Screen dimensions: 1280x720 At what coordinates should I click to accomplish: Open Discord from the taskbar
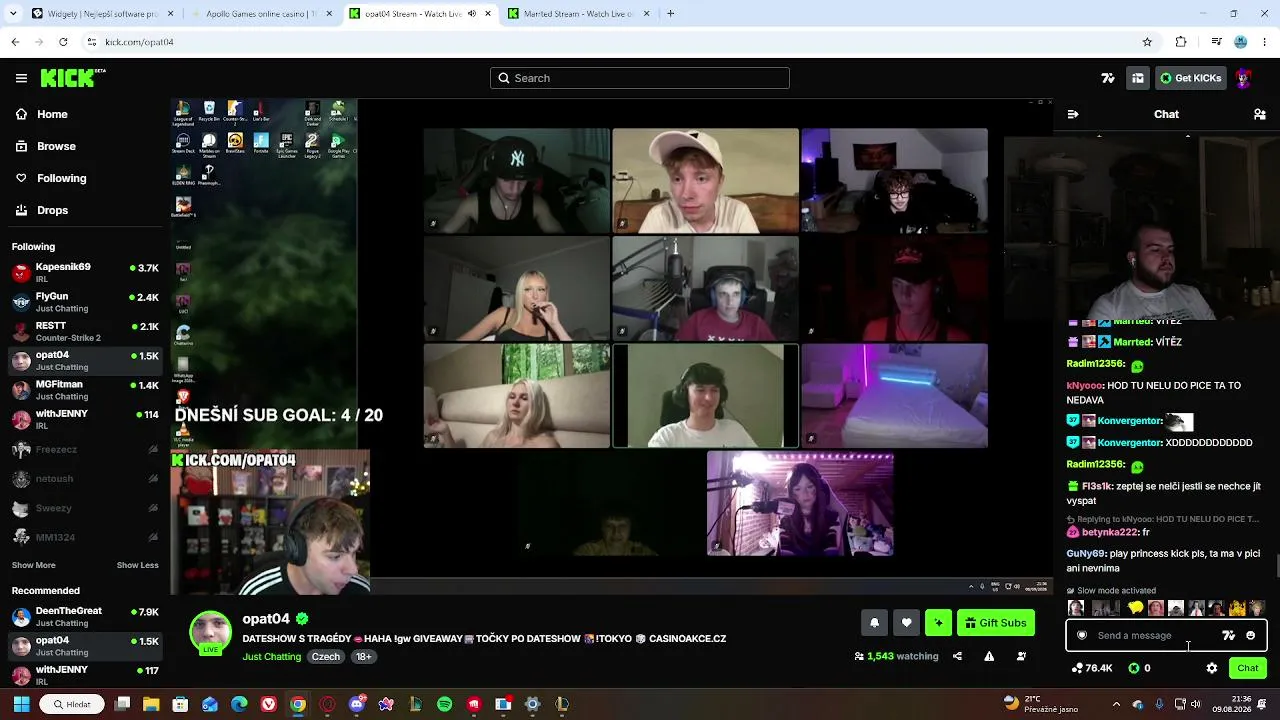click(357, 704)
